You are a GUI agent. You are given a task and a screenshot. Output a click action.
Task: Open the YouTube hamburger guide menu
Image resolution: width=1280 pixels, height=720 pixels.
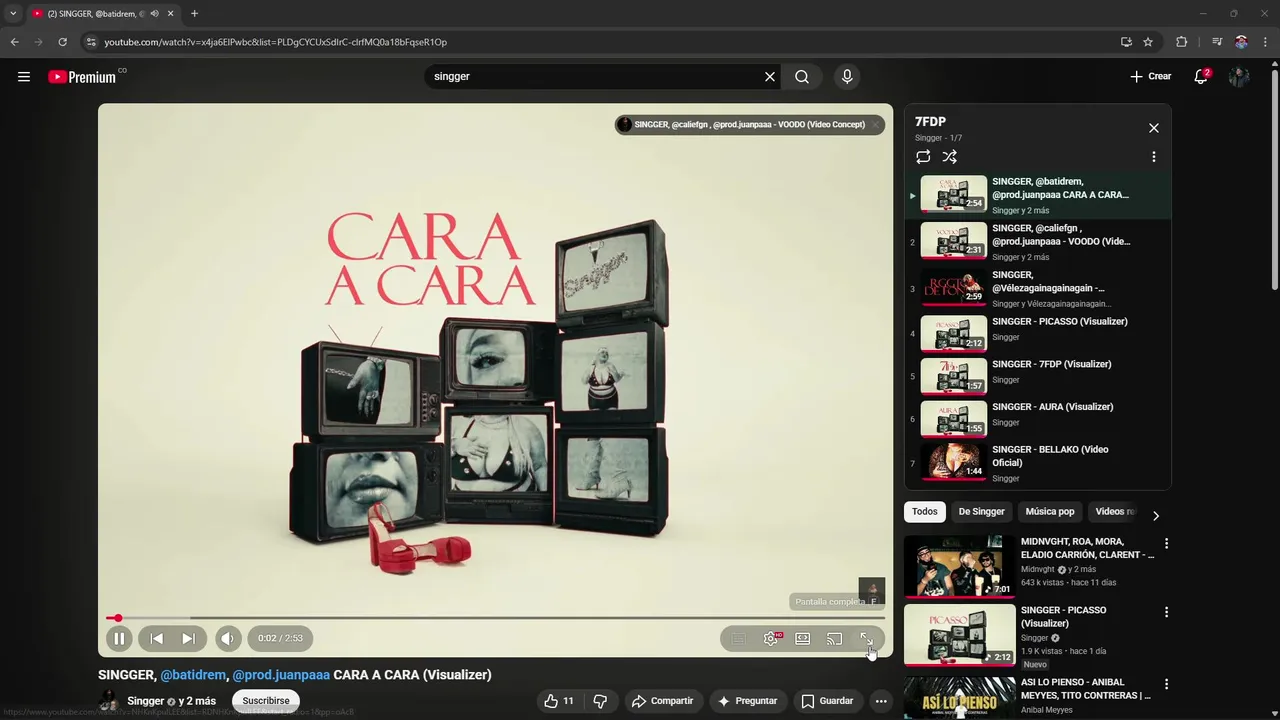pyautogui.click(x=24, y=76)
